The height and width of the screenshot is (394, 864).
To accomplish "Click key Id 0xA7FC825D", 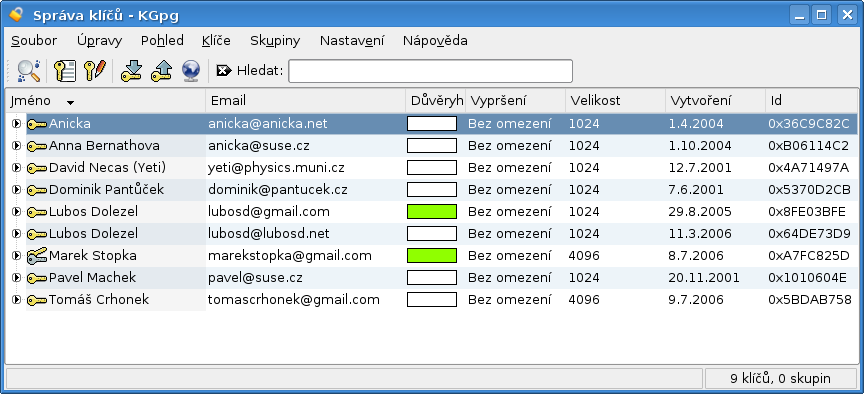I will coord(809,256).
